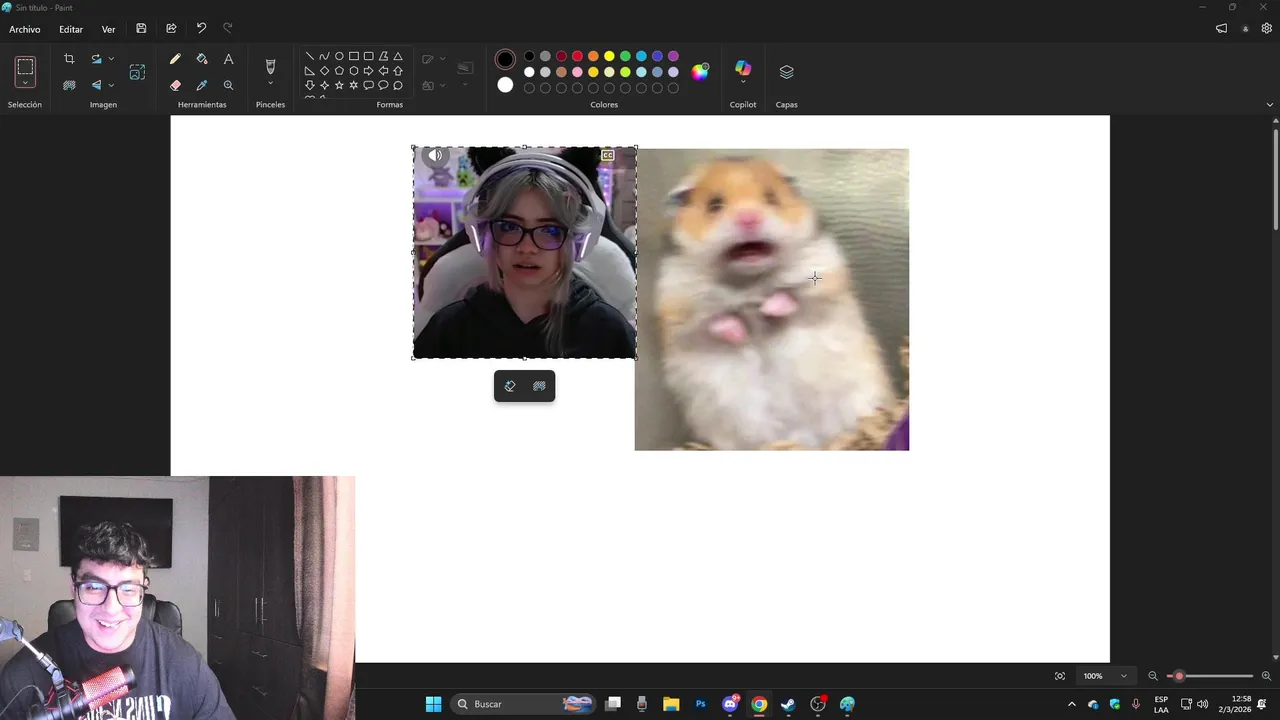Click the Rotate image icon

pyautogui.click(x=96, y=59)
